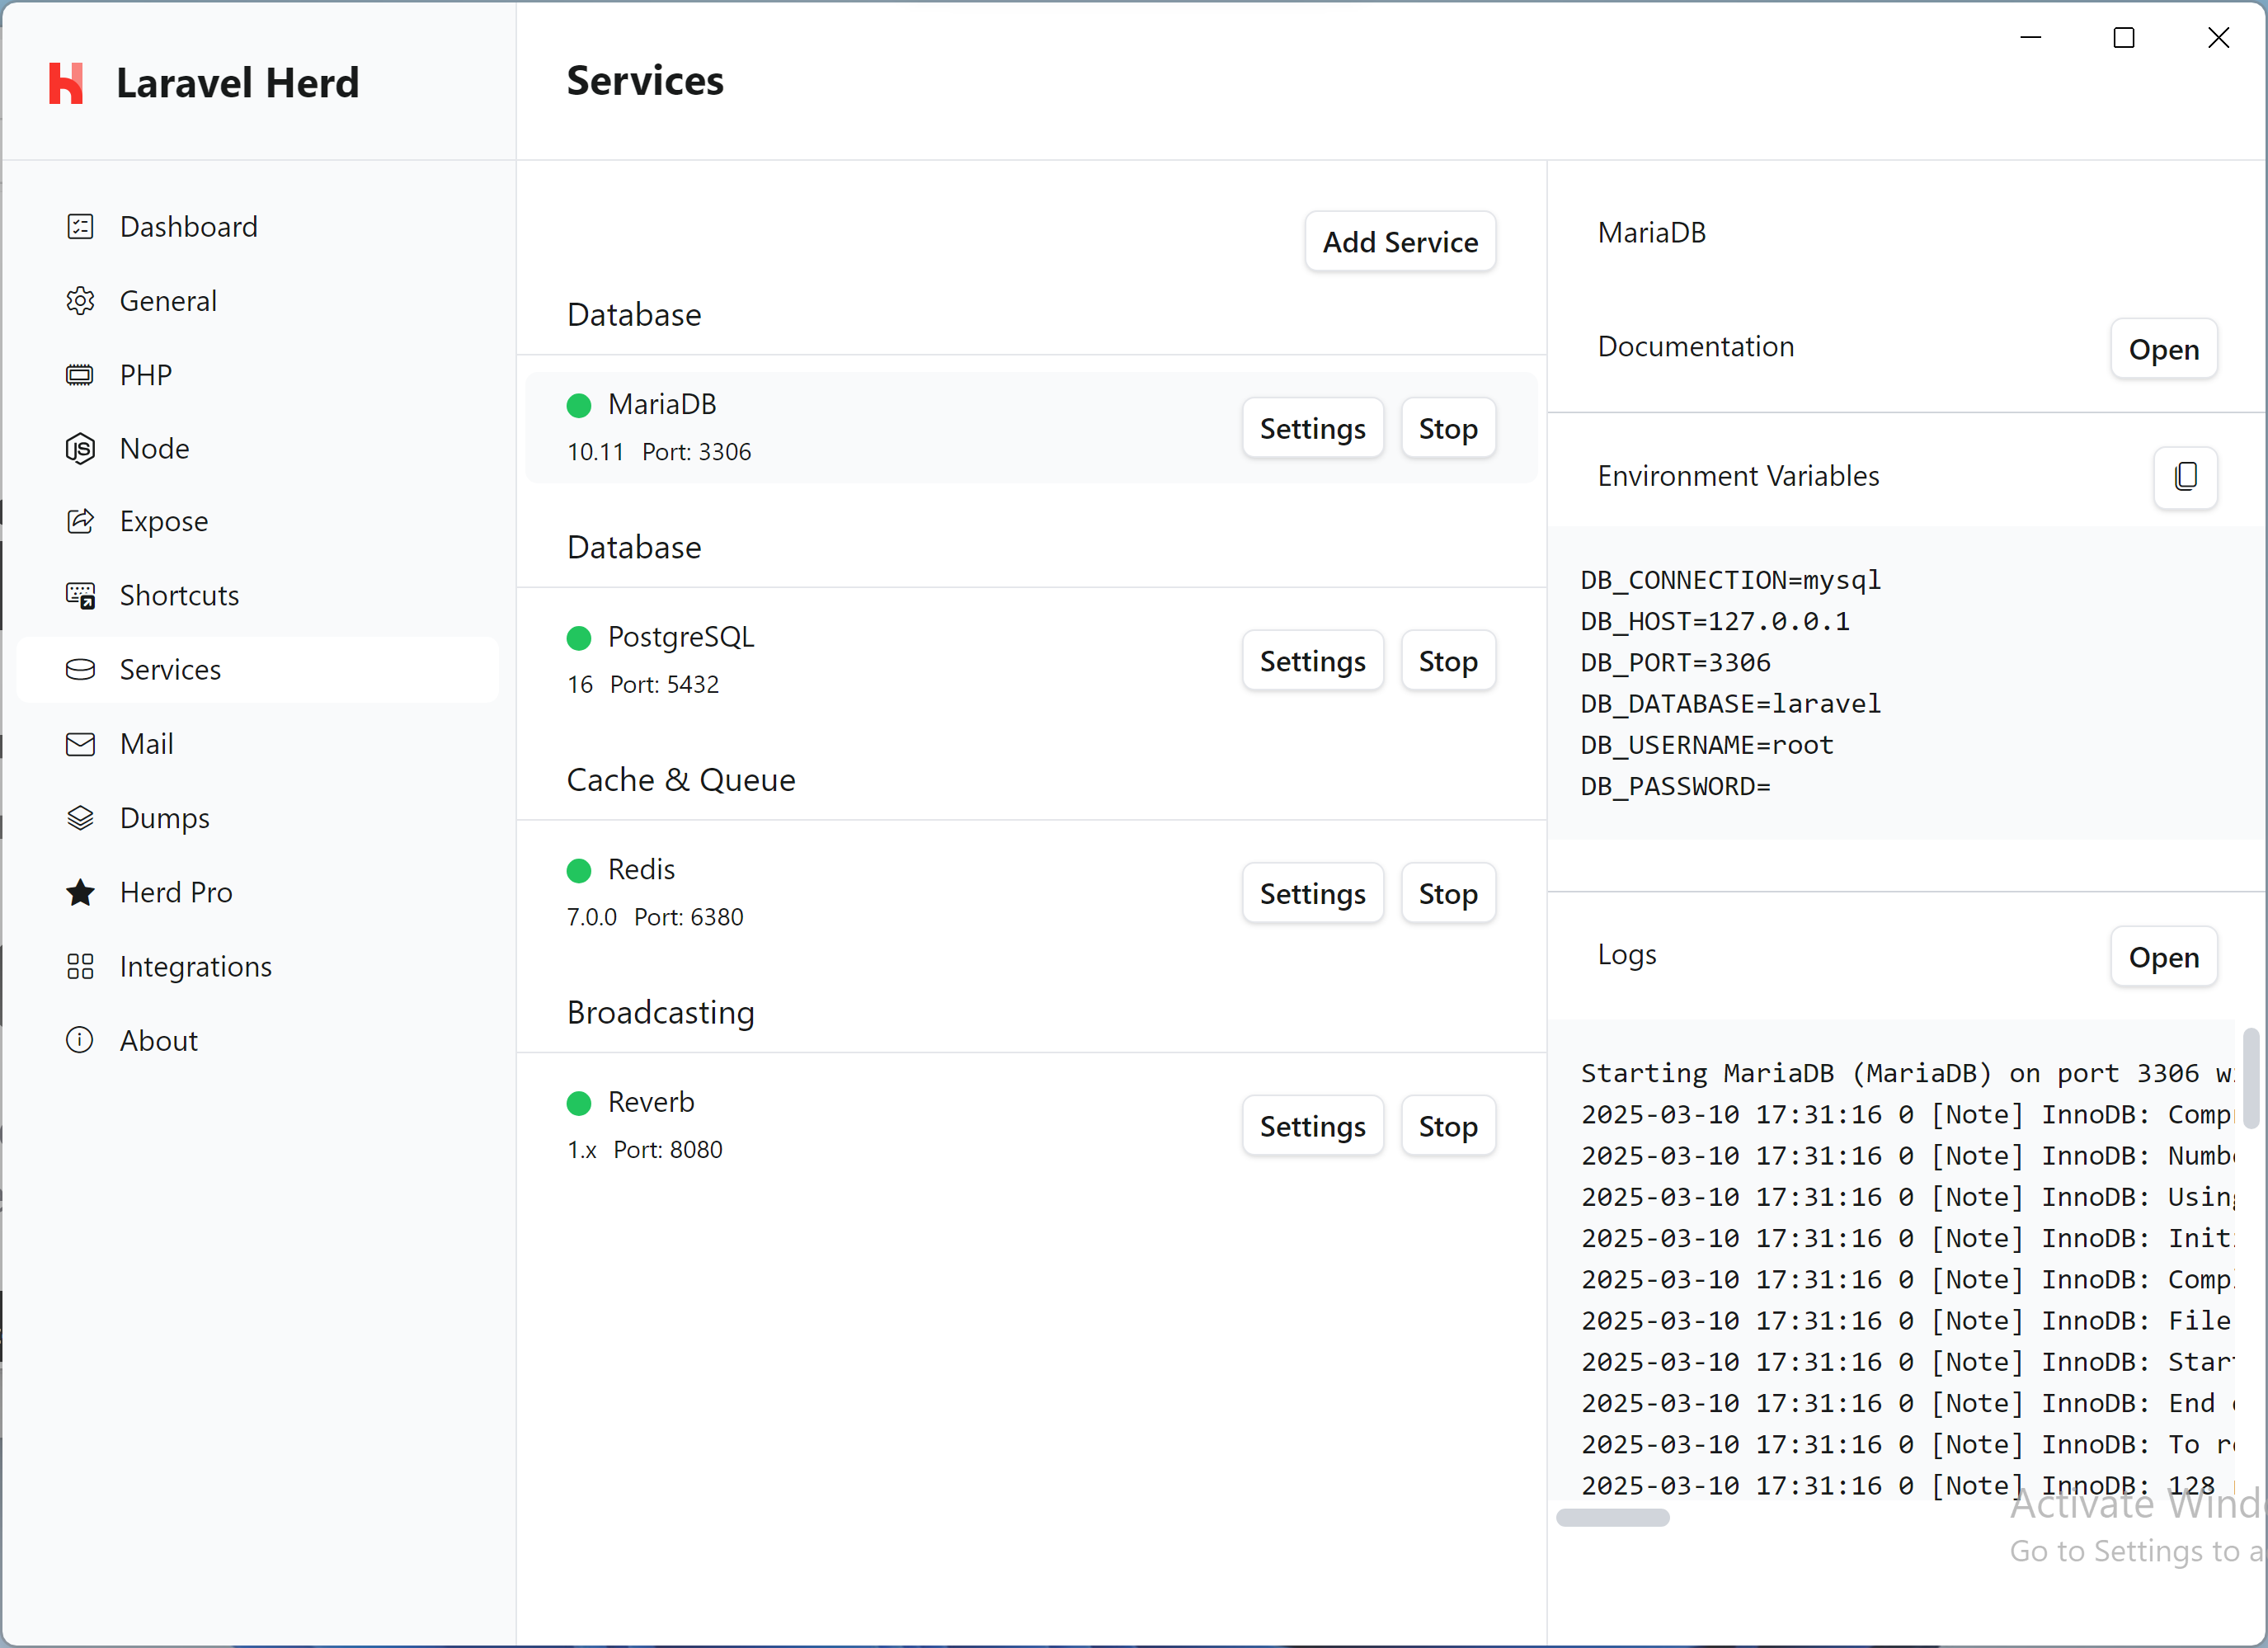Image resolution: width=2268 pixels, height=1648 pixels.
Task: Open the Mail section
Action: point(146,744)
